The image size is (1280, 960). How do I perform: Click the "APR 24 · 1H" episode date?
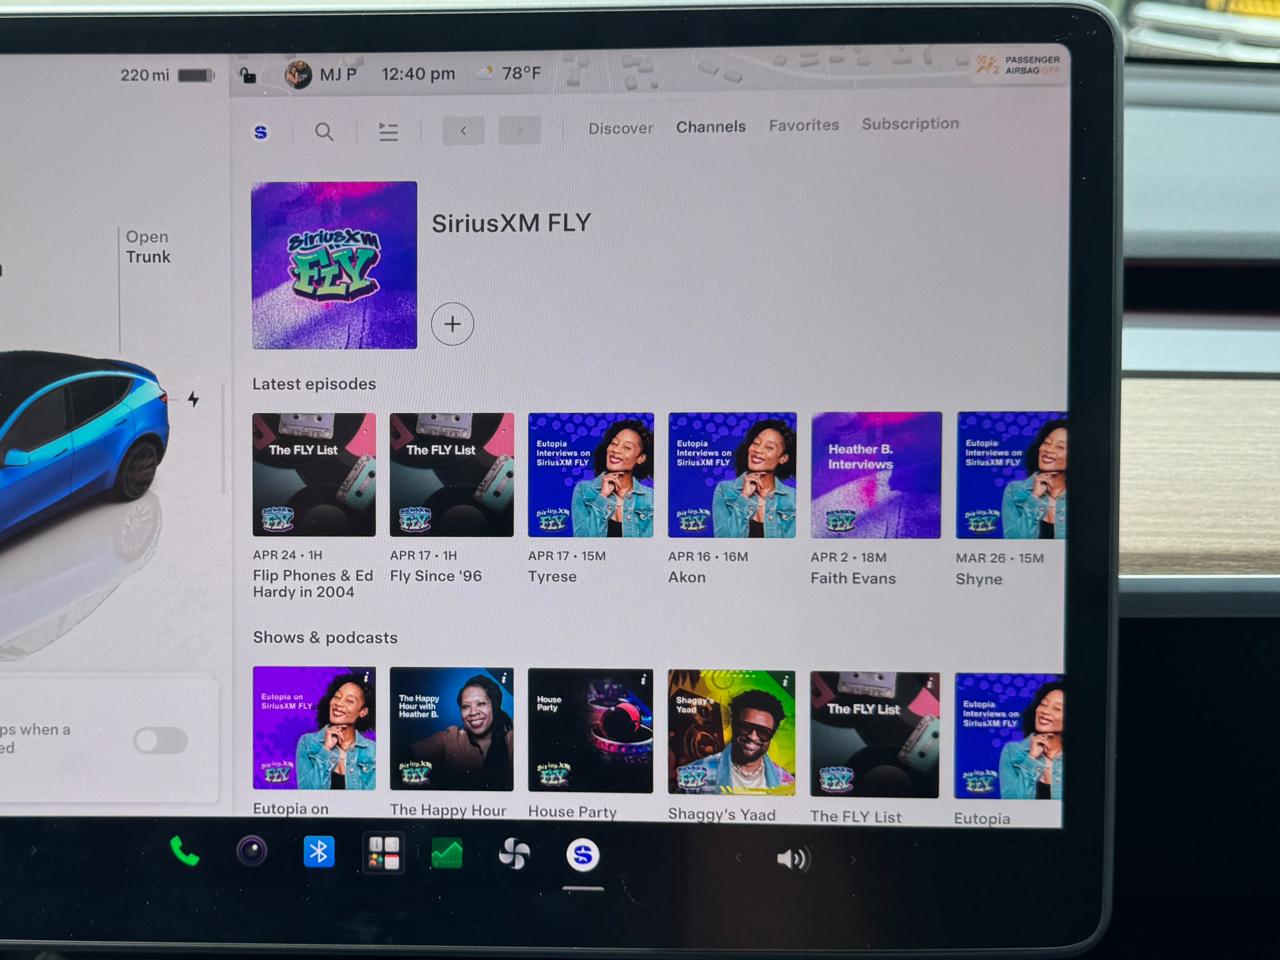click(288, 555)
